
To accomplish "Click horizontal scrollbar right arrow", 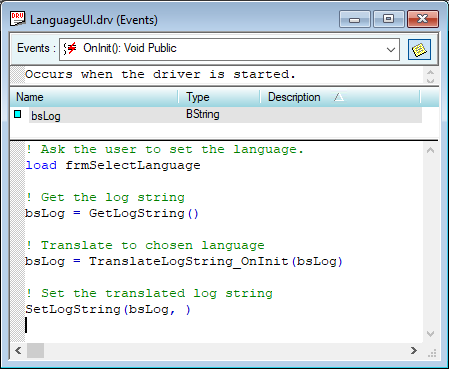I will tap(414, 351).
